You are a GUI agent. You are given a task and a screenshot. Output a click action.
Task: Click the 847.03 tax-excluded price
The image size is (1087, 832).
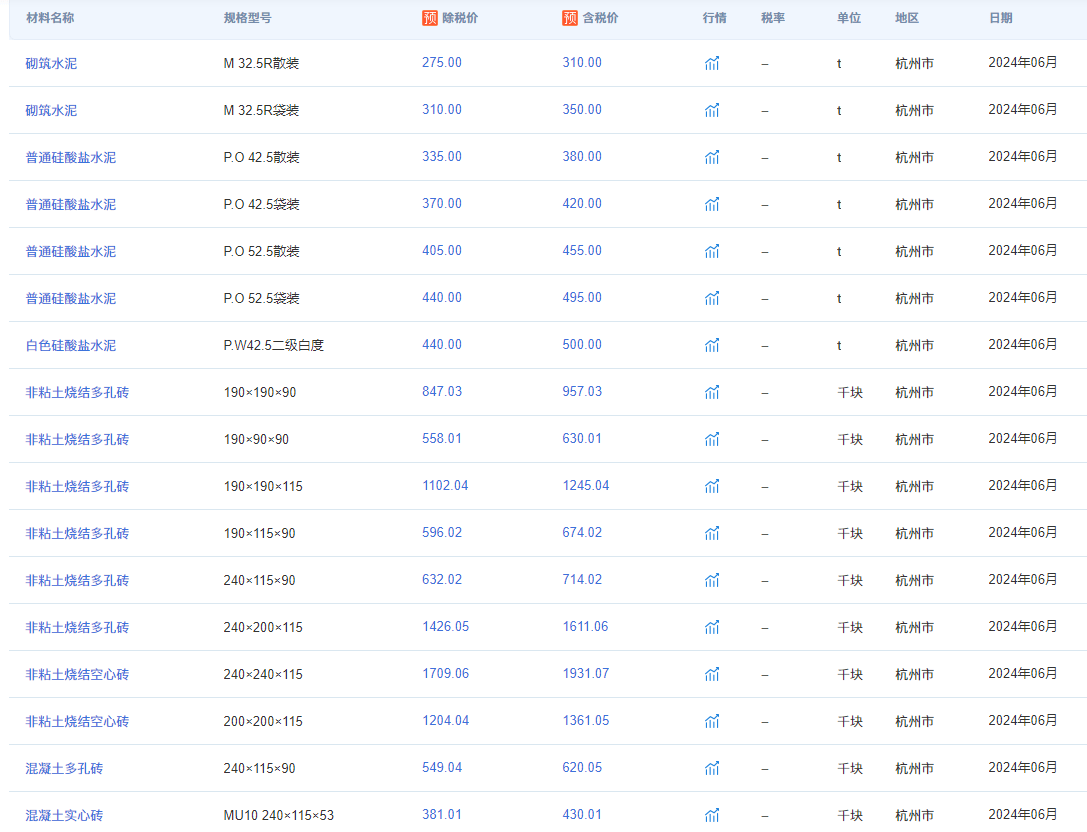(x=442, y=392)
